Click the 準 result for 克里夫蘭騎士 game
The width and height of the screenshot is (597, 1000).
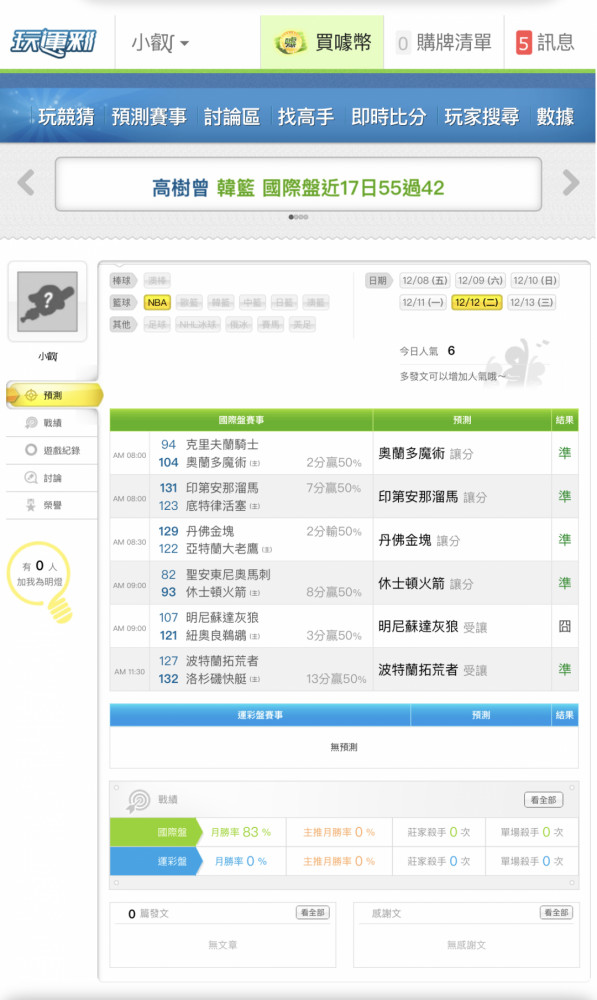[x=564, y=453]
